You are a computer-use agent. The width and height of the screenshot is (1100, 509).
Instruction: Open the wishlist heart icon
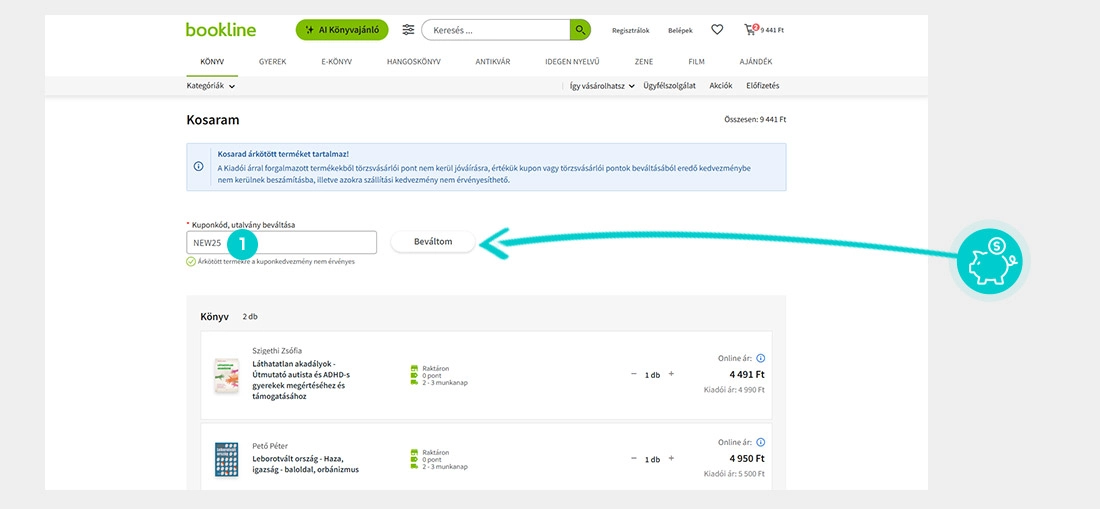pyautogui.click(x=717, y=30)
